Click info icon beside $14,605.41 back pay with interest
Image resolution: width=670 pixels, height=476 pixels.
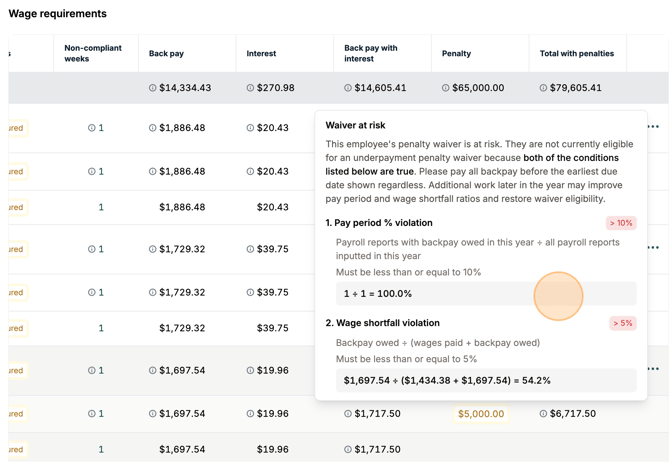(348, 88)
